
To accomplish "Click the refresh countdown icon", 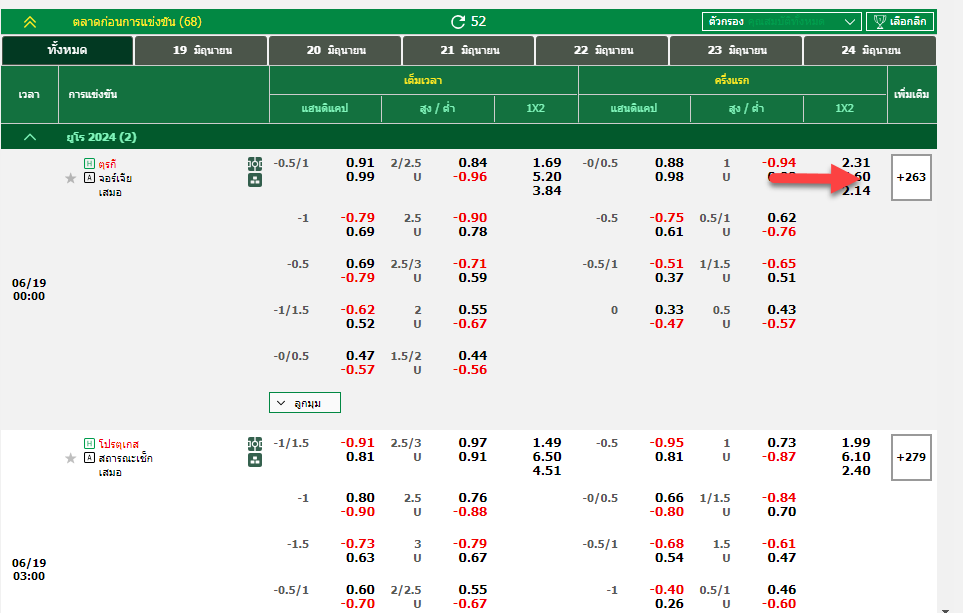I will click(458, 22).
